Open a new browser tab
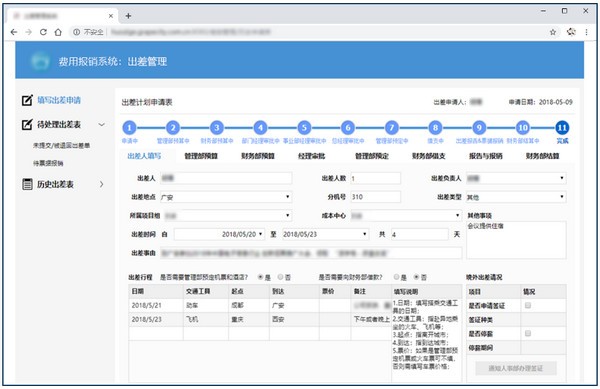600x389 pixels. tap(128, 16)
